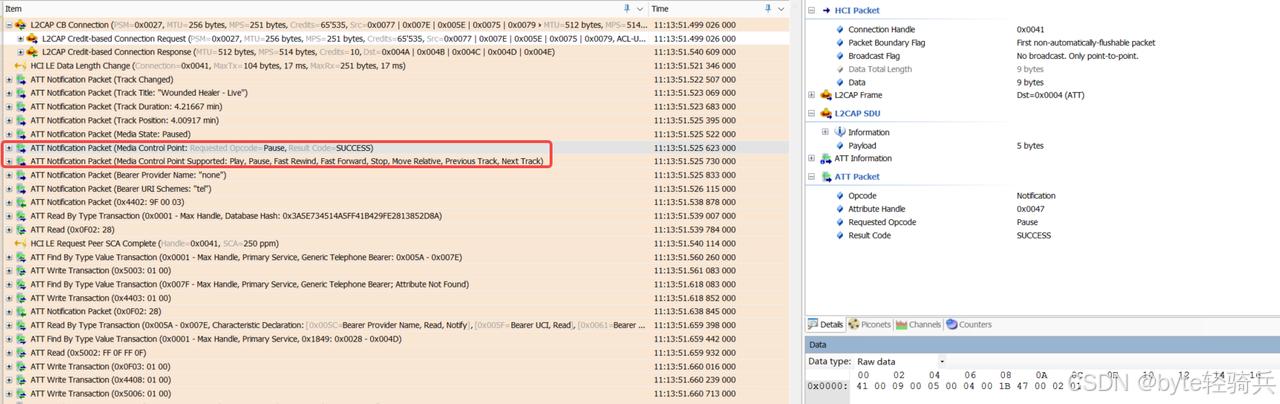Click the L2CAP Credit-based Connection Request icon
Viewport: 1280px width, 404px height.
(x=32, y=38)
